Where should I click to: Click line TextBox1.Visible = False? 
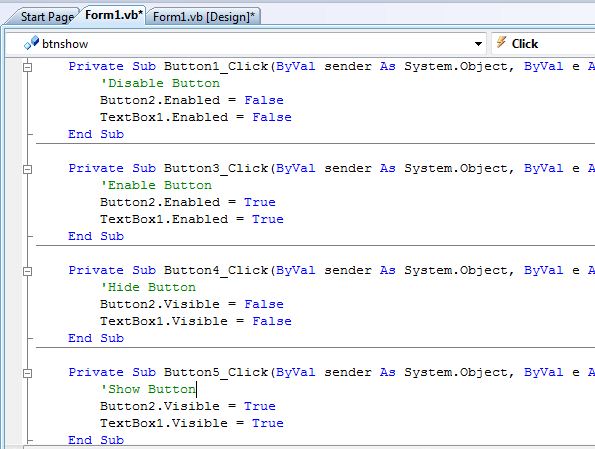click(196, 321)
